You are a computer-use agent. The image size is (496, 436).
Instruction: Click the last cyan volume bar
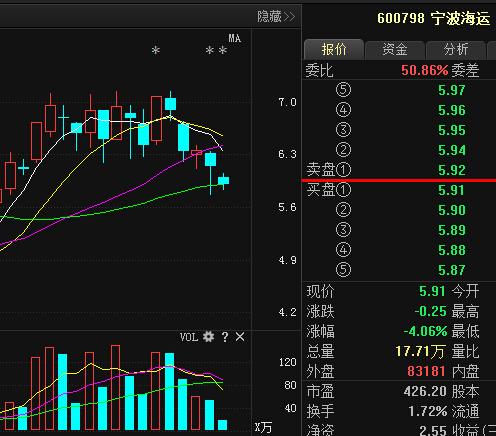click(x=222, y=425)
